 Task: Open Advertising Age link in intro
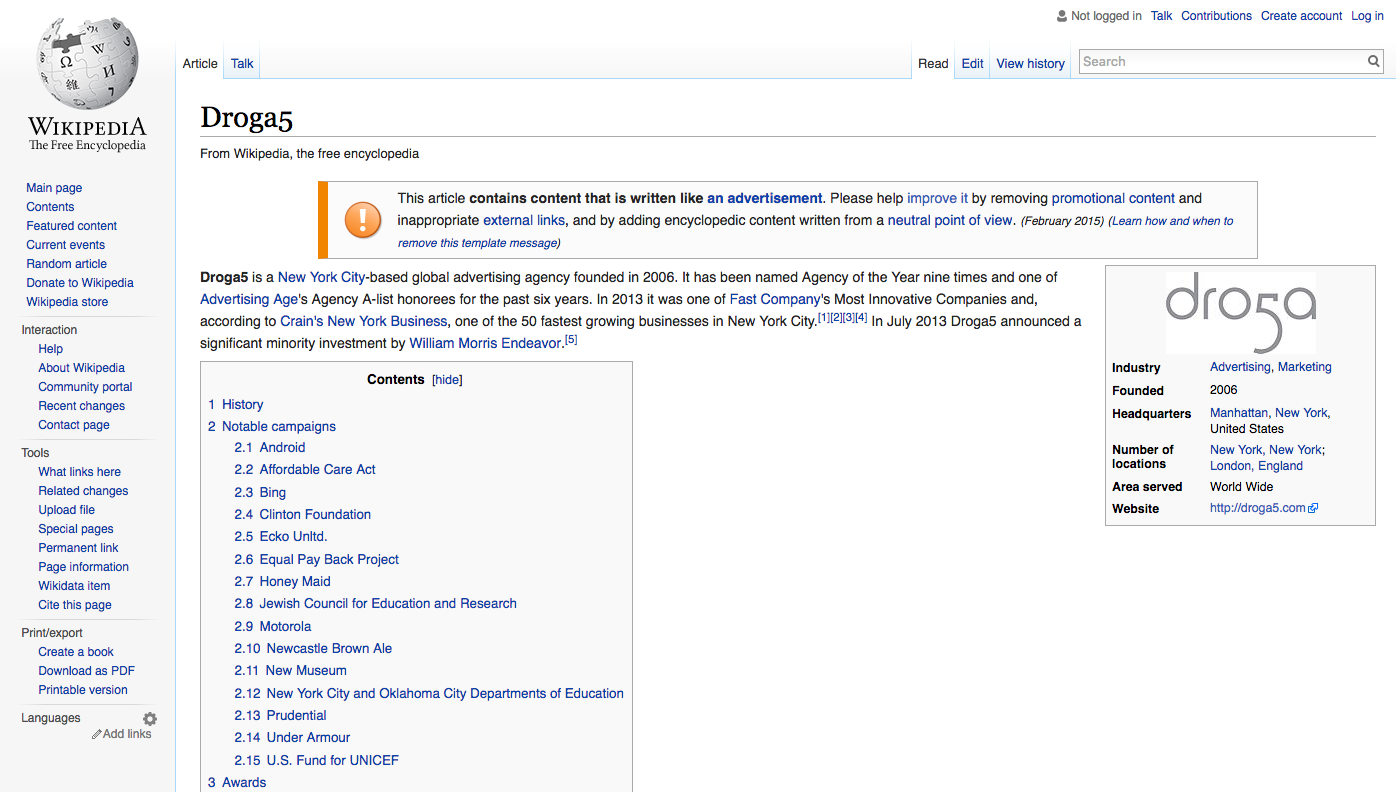pyautogui.click(x=249, y=299)
